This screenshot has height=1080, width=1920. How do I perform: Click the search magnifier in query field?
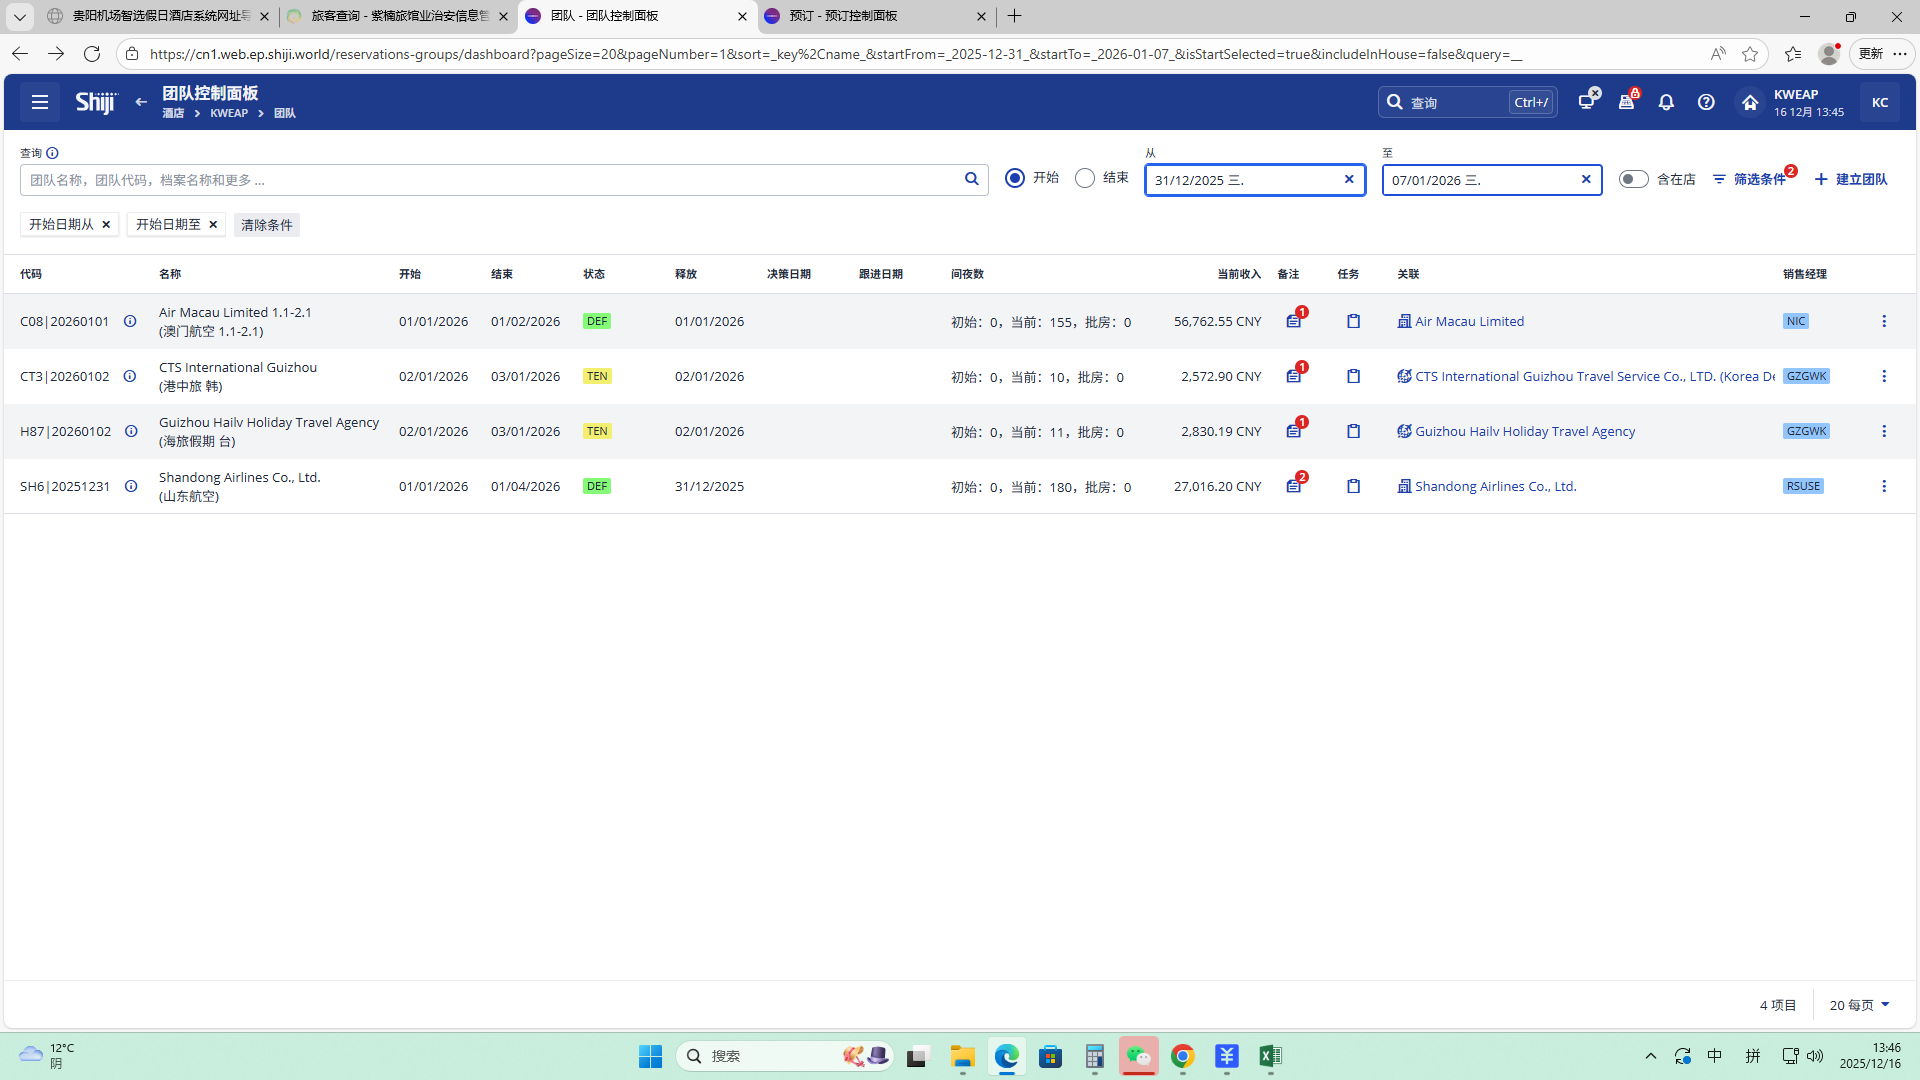coord(971,179)
